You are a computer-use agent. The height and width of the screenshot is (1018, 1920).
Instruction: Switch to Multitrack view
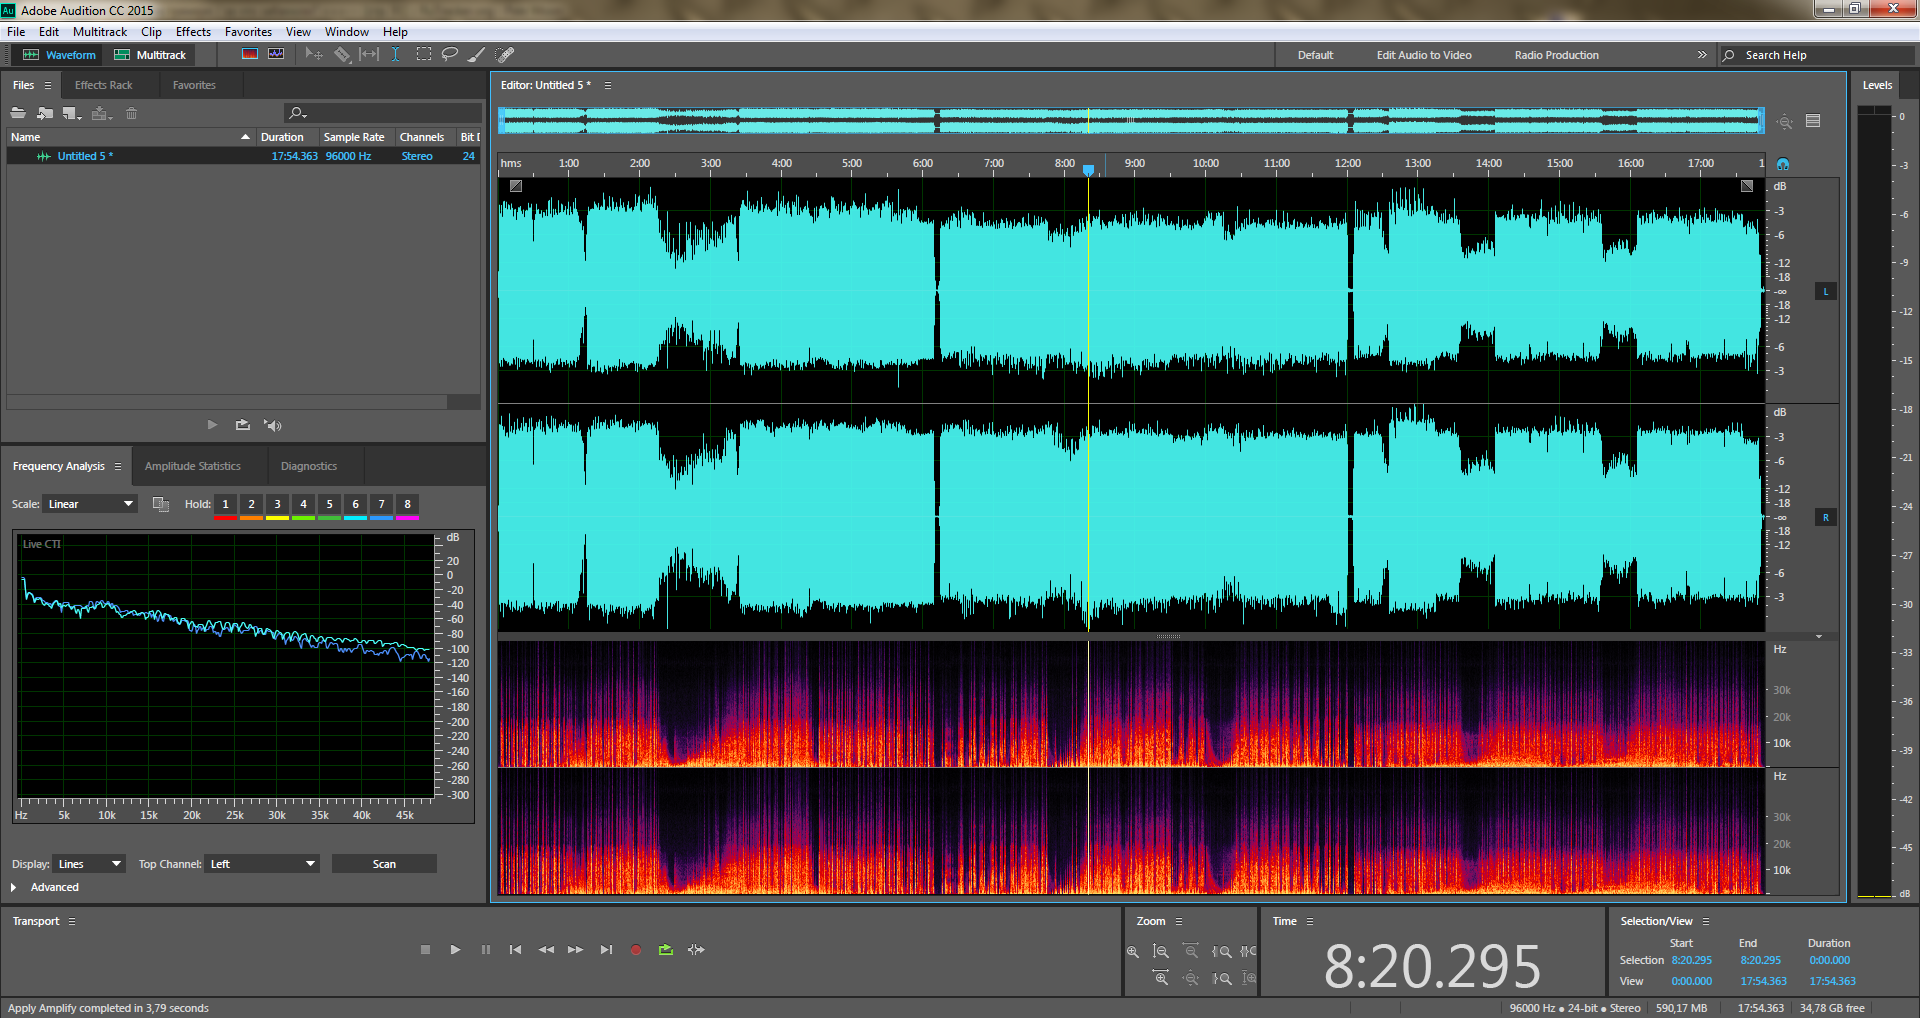150,55
